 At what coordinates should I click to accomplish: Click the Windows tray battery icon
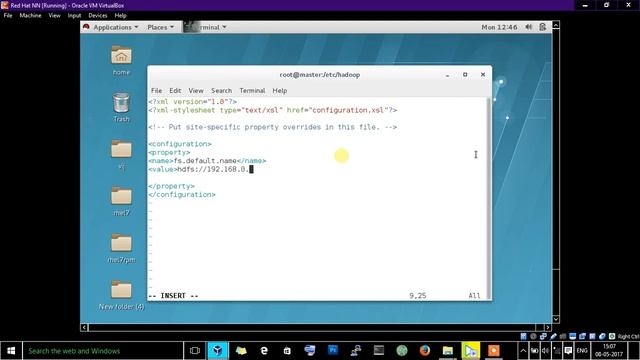point(534,351)
